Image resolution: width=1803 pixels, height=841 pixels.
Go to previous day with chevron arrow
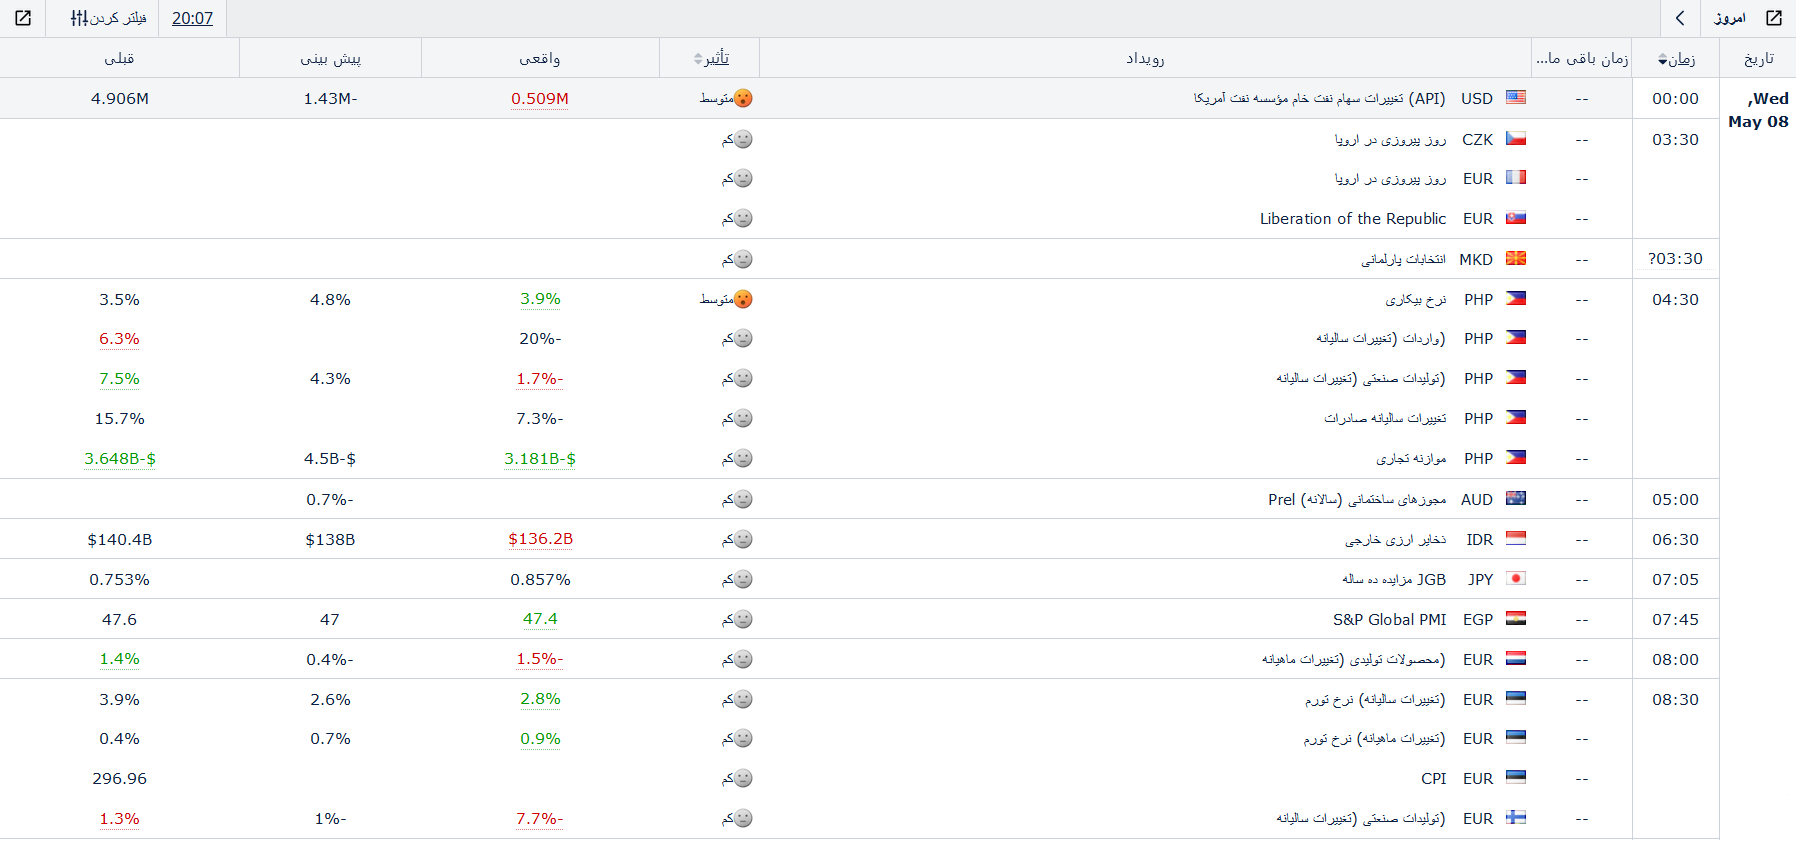point(1680,18)
